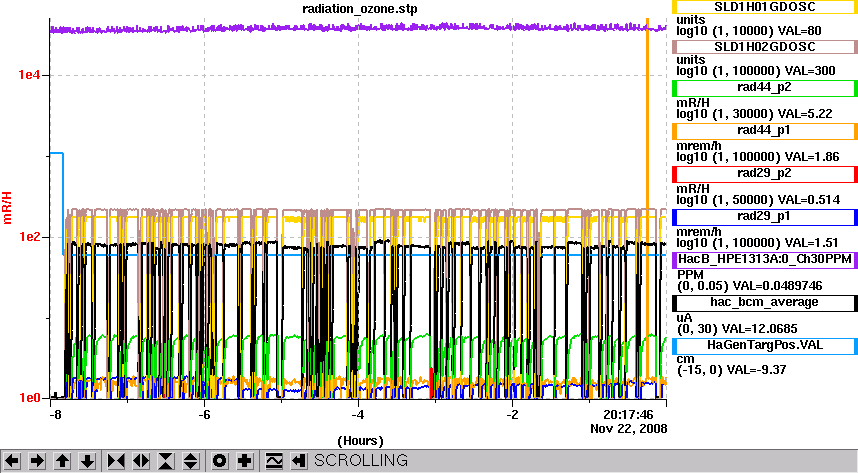This screenshot has width=858, height=473.
Task: Click the 1e0 y-axis label
Action: pyautogui.click(x=30, y=398)
